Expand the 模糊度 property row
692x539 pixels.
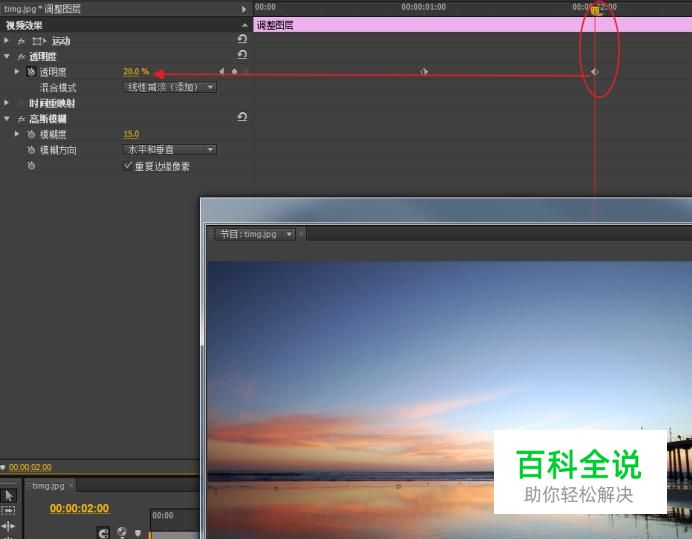coord(17,133)
